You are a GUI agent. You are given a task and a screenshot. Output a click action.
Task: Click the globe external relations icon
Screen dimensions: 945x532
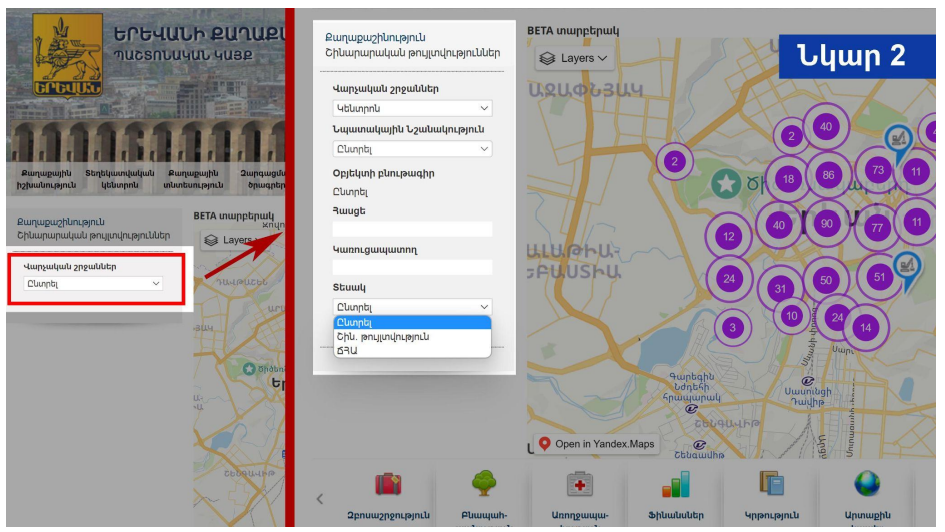(866, 484)
